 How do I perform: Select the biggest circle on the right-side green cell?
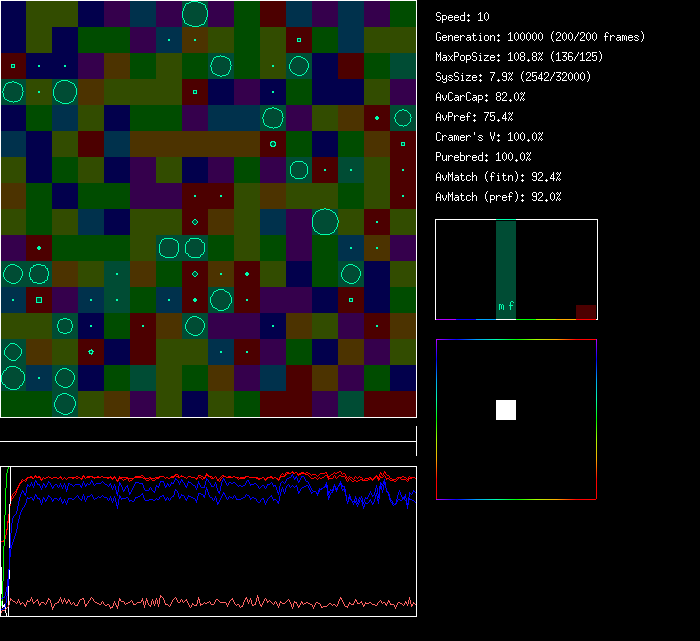325,221
